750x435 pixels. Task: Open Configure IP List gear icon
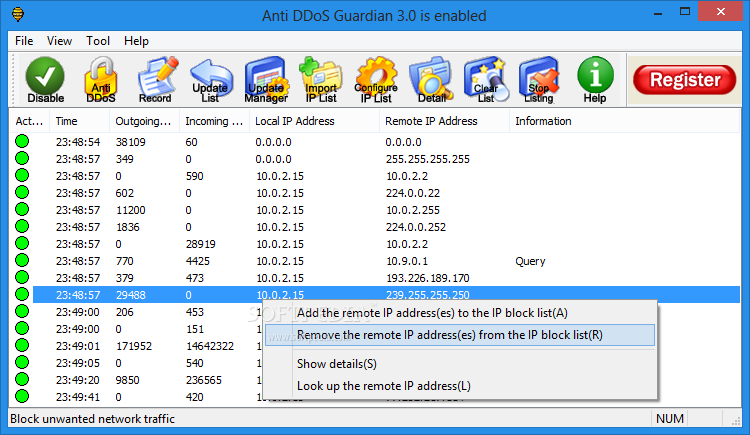point(376,80)
